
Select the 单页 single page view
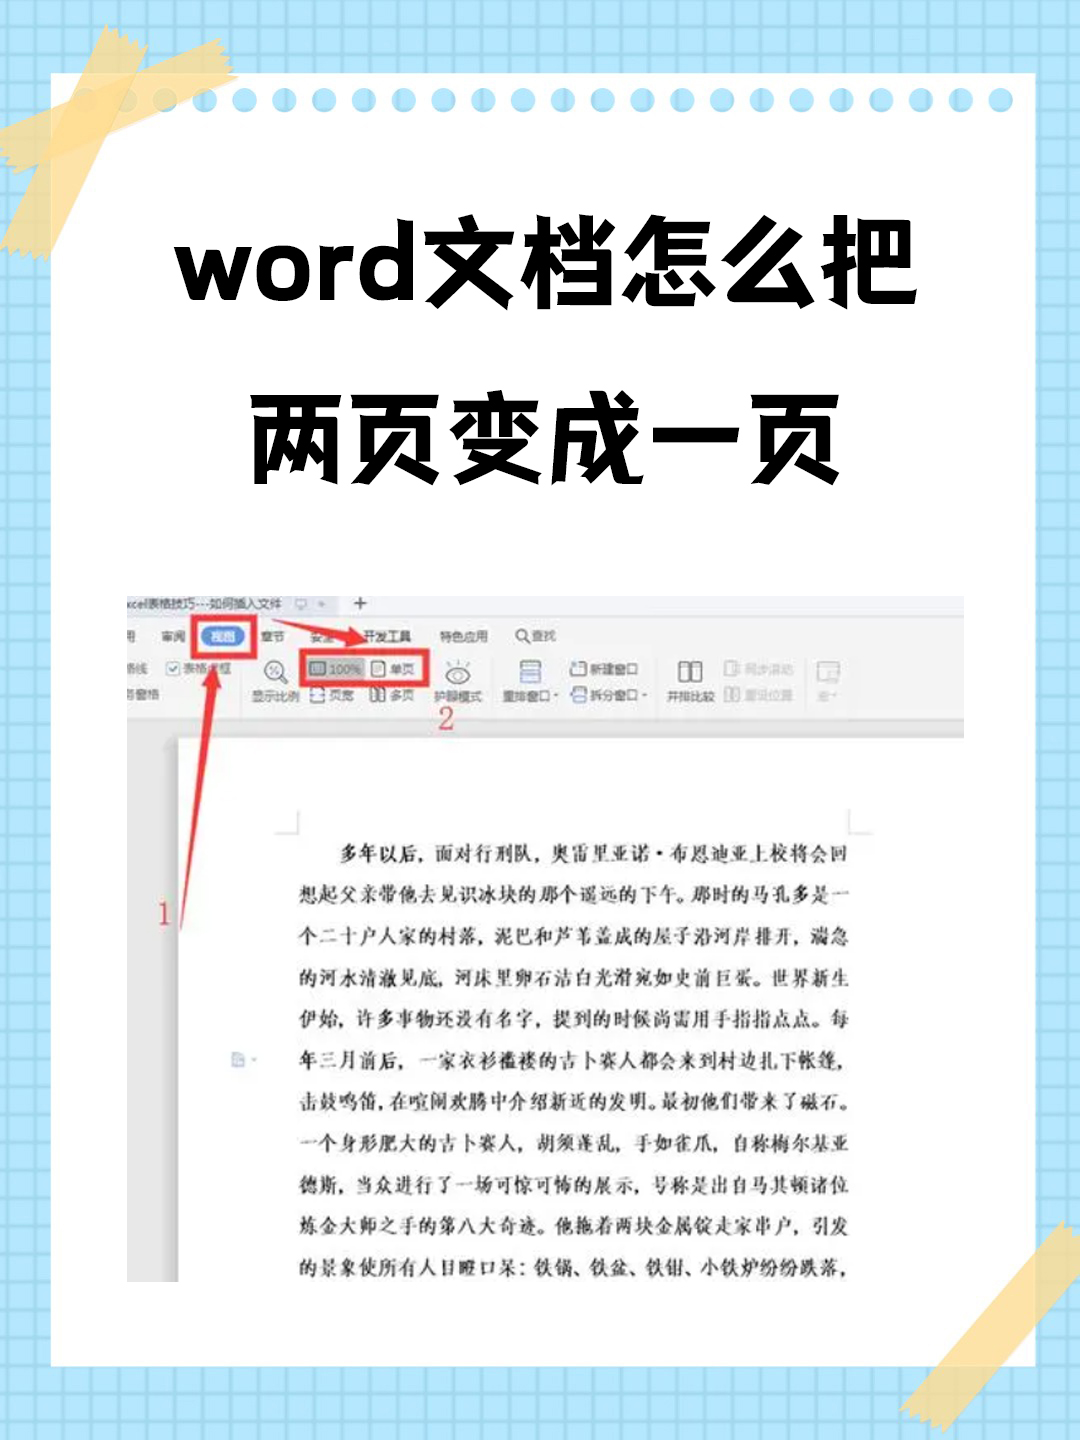(393, 669)
